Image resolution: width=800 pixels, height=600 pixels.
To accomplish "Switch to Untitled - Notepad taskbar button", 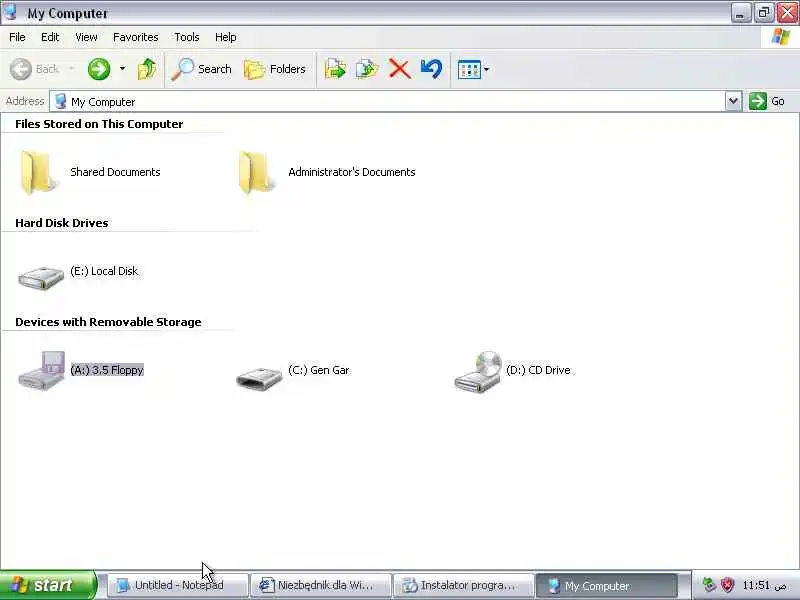I will [x=178, y=585].
